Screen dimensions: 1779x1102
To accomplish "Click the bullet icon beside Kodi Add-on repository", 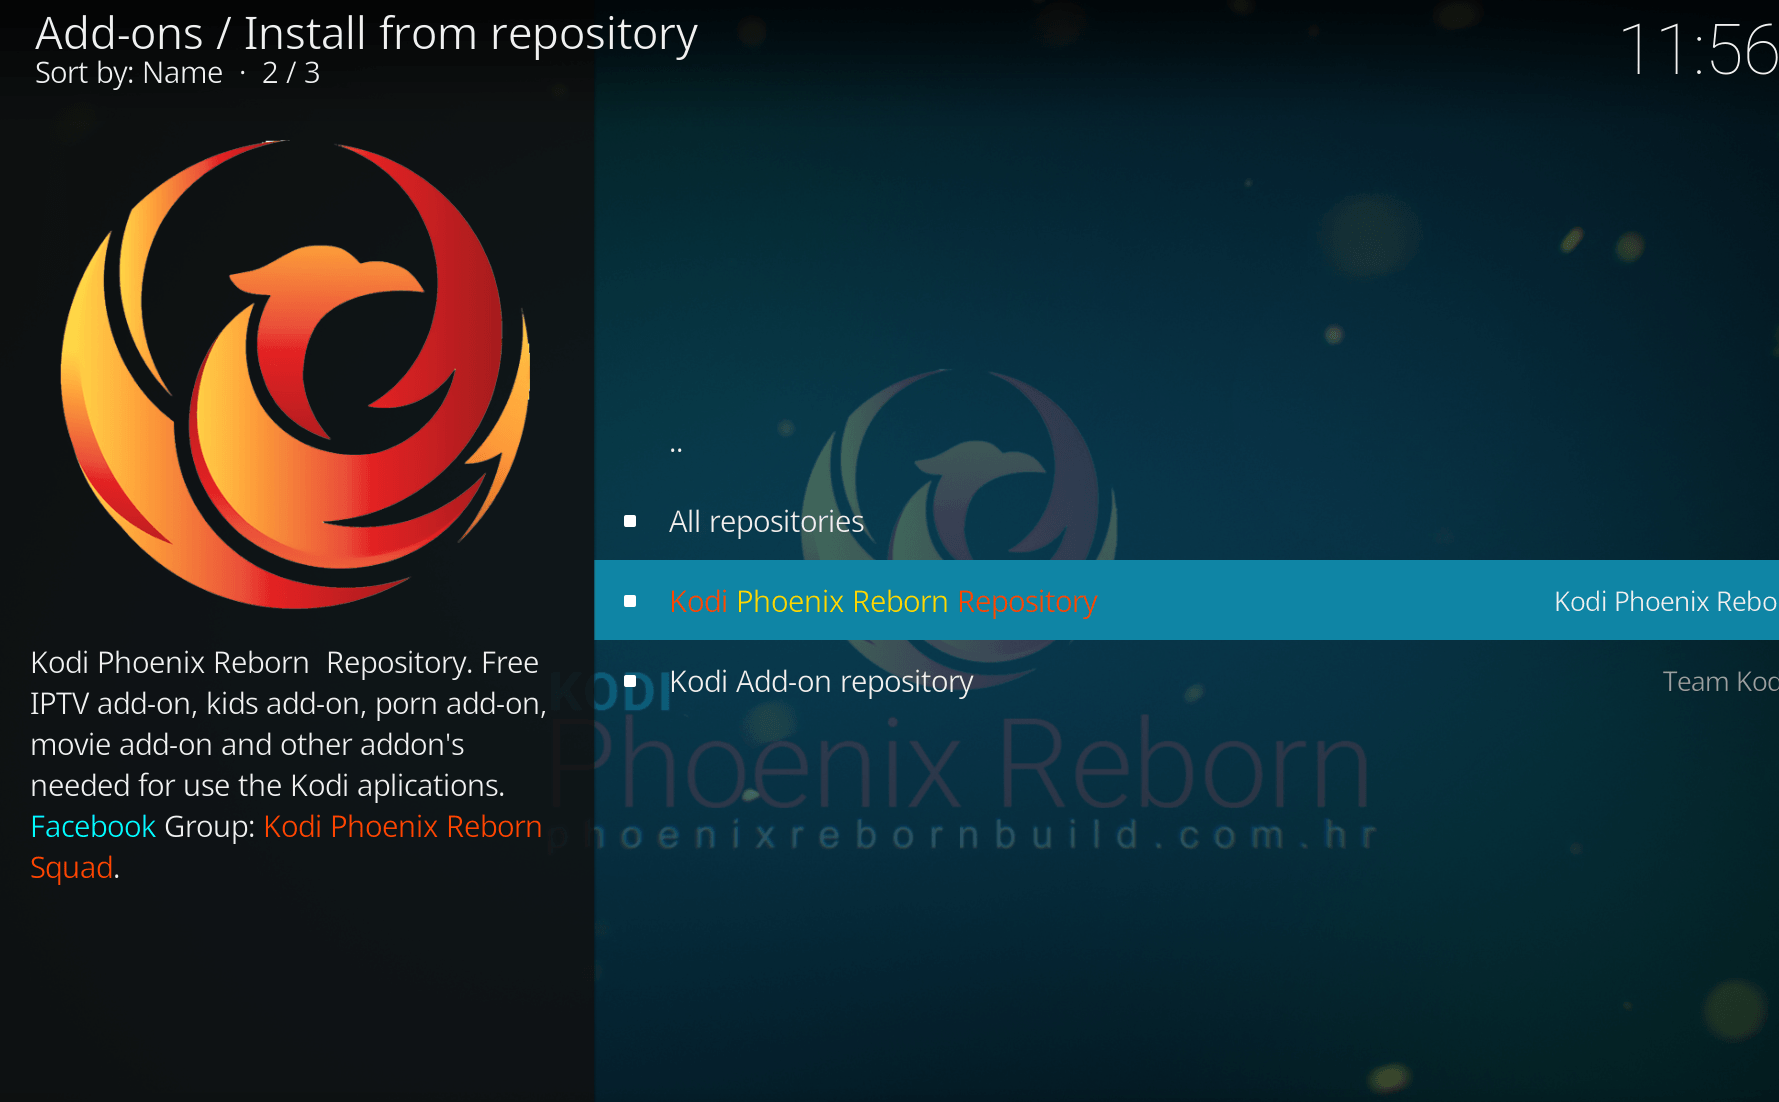I will coord(630,681).
